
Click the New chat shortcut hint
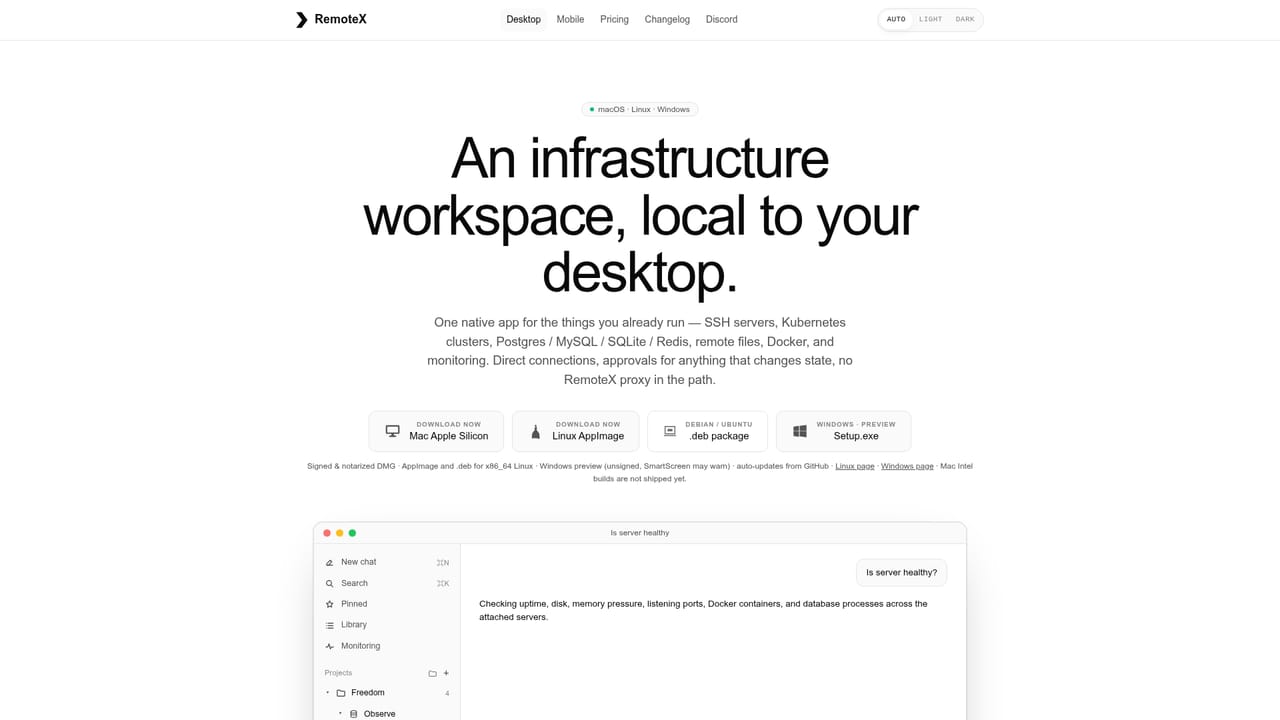click(x=443, y=563)
